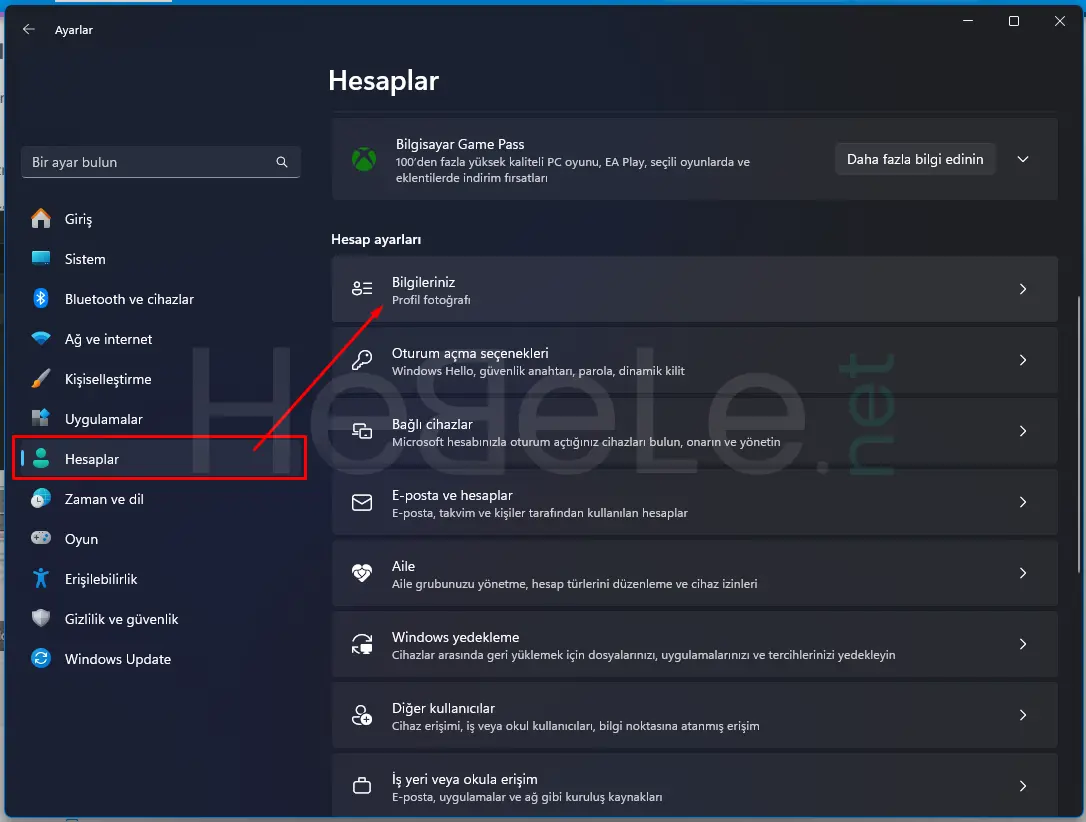Open the Oturum açma seçenekleri row
Viewport: 1086px width, 822px height.
pos(695,360)
